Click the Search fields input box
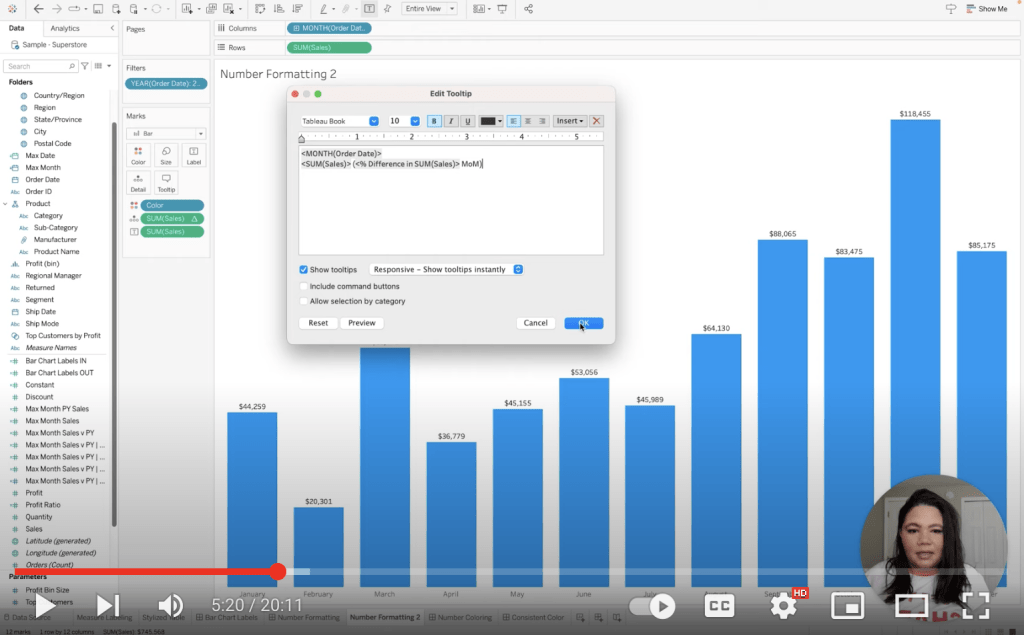This screenshot has width=1024, height=635. click(40, 66)
